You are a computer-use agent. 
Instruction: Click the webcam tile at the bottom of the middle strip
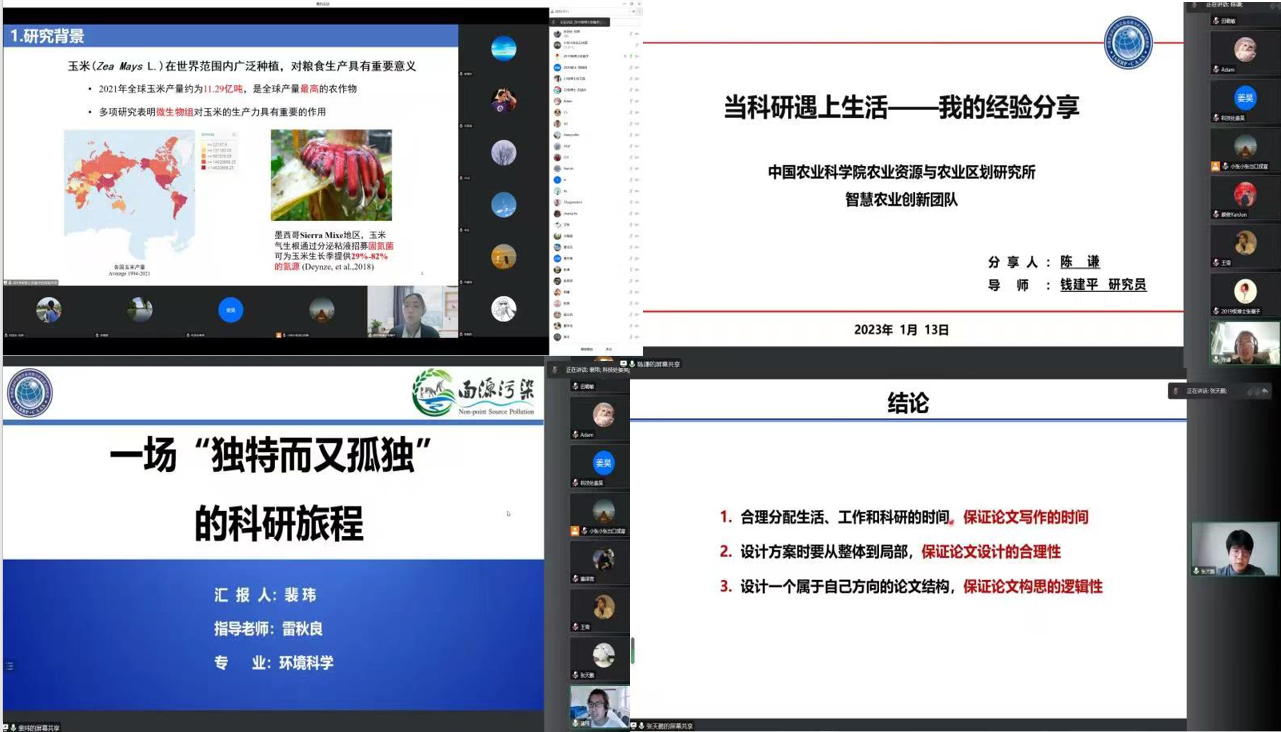click(599, 704)
